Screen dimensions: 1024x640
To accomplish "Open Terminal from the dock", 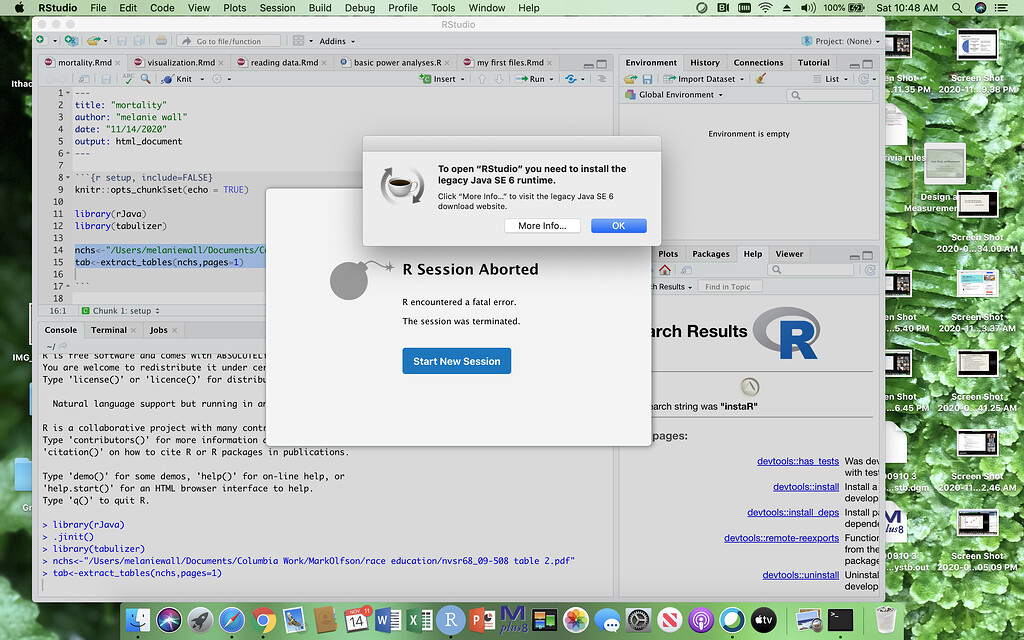I will click(840, 620).
